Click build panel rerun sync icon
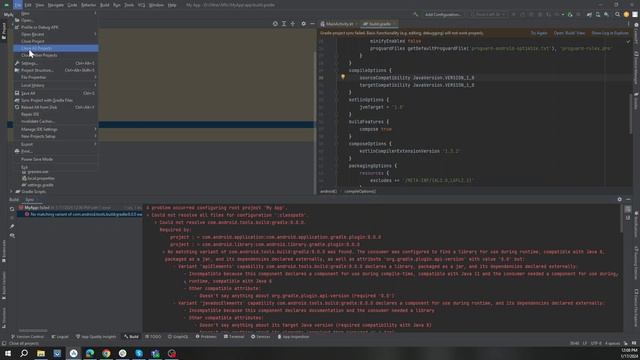 click(x=12, y=209)
